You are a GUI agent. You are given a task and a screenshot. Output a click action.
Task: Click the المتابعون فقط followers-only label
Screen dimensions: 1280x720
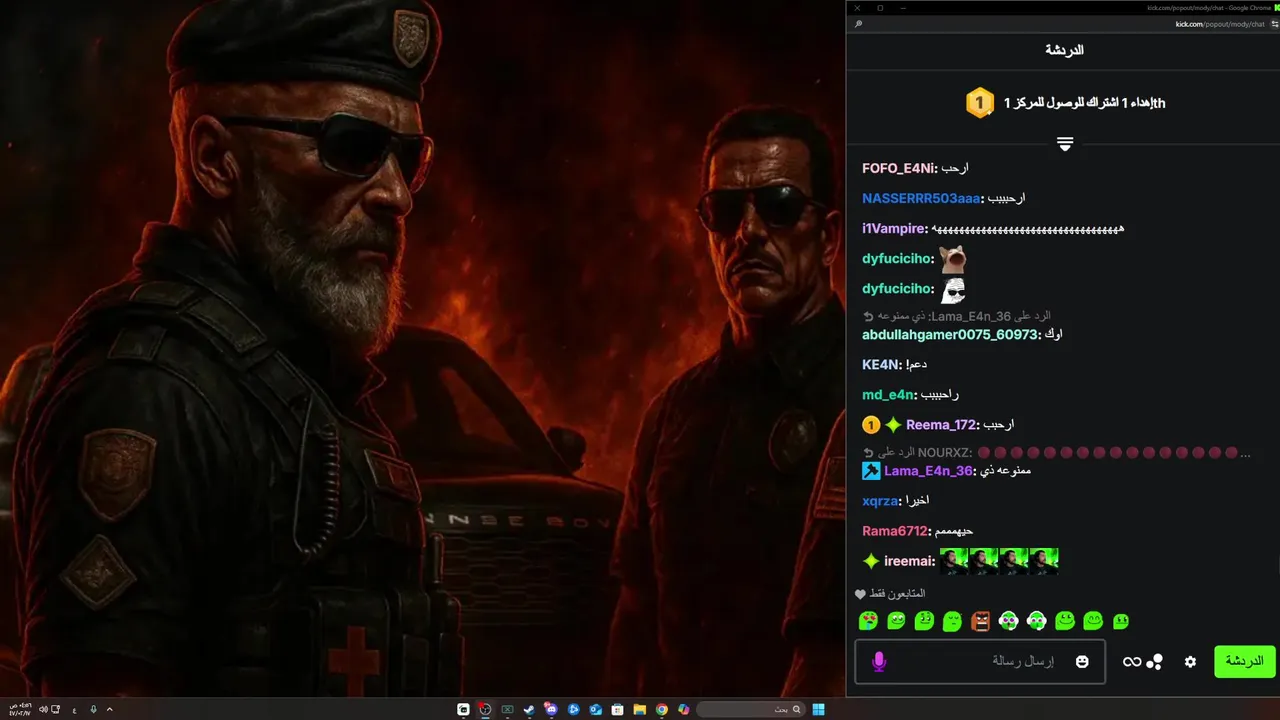pyautogui.click(x=898, y=594)
